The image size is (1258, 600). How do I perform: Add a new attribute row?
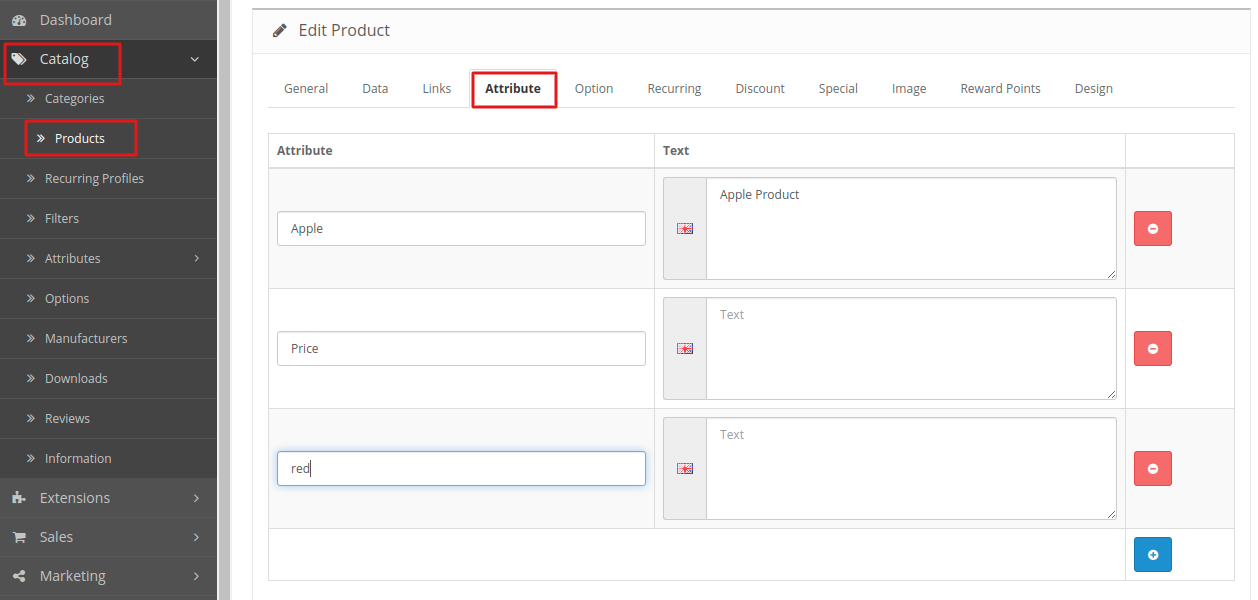tap(1152, 555)
